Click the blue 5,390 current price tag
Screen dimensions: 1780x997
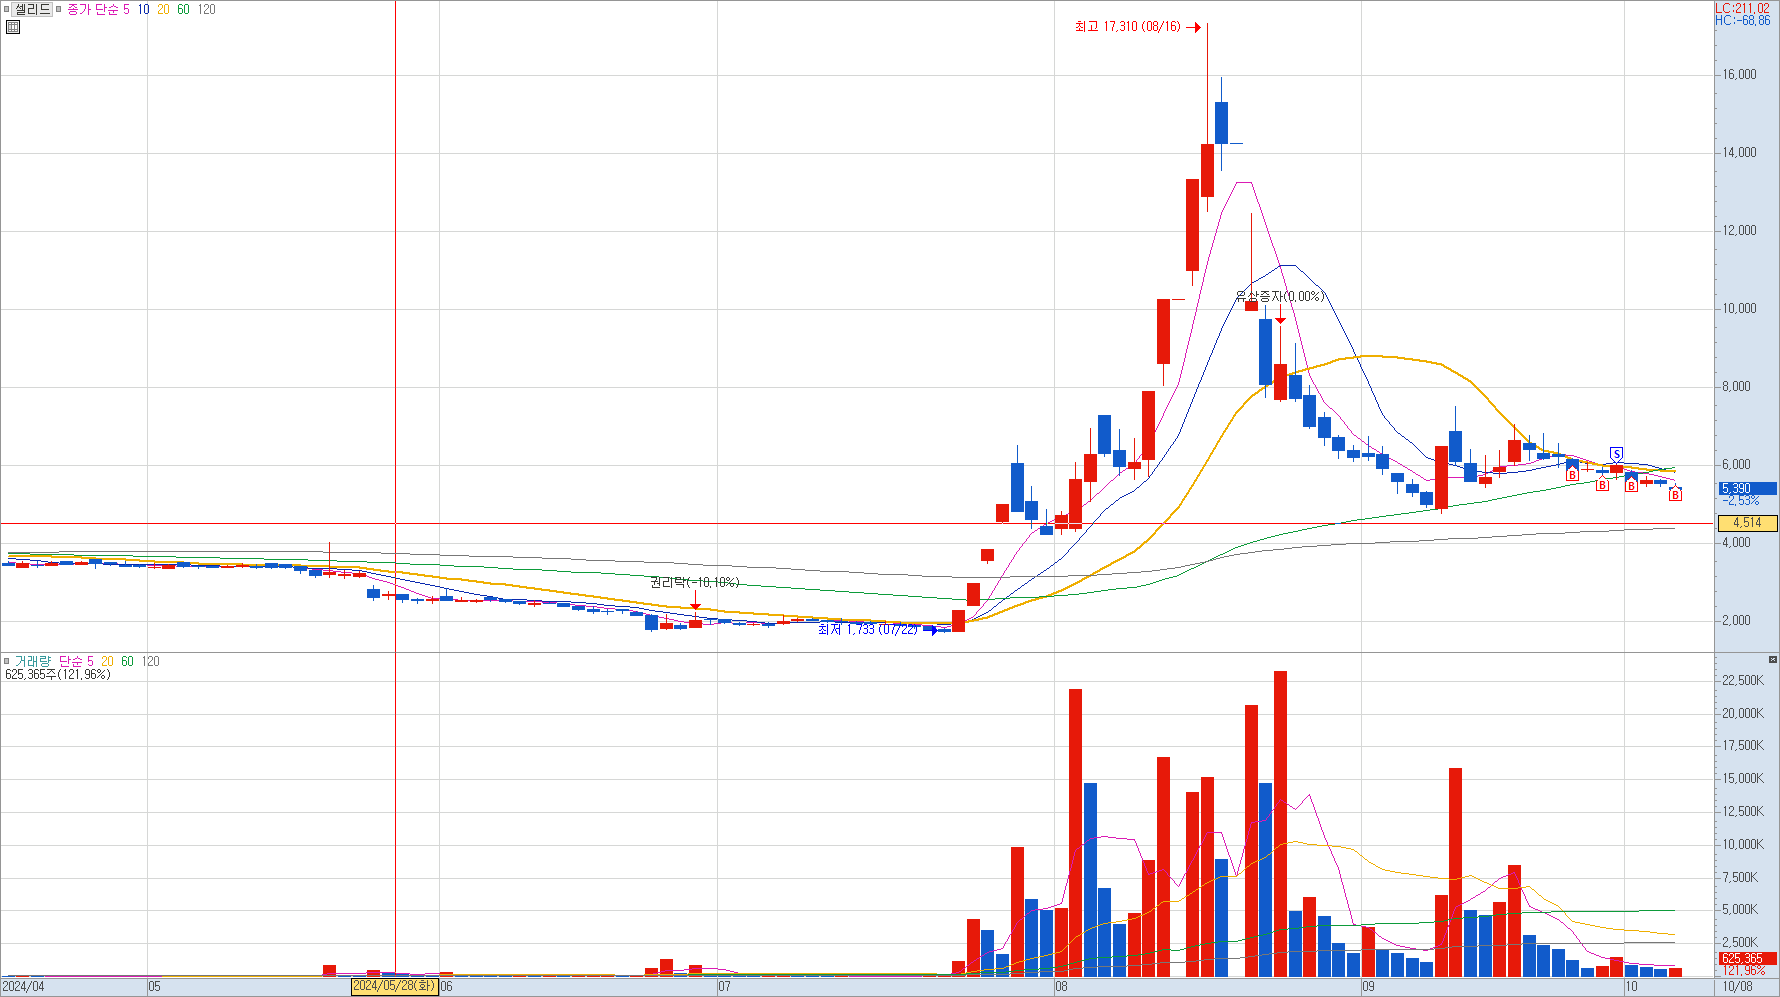pos(1747,489)
